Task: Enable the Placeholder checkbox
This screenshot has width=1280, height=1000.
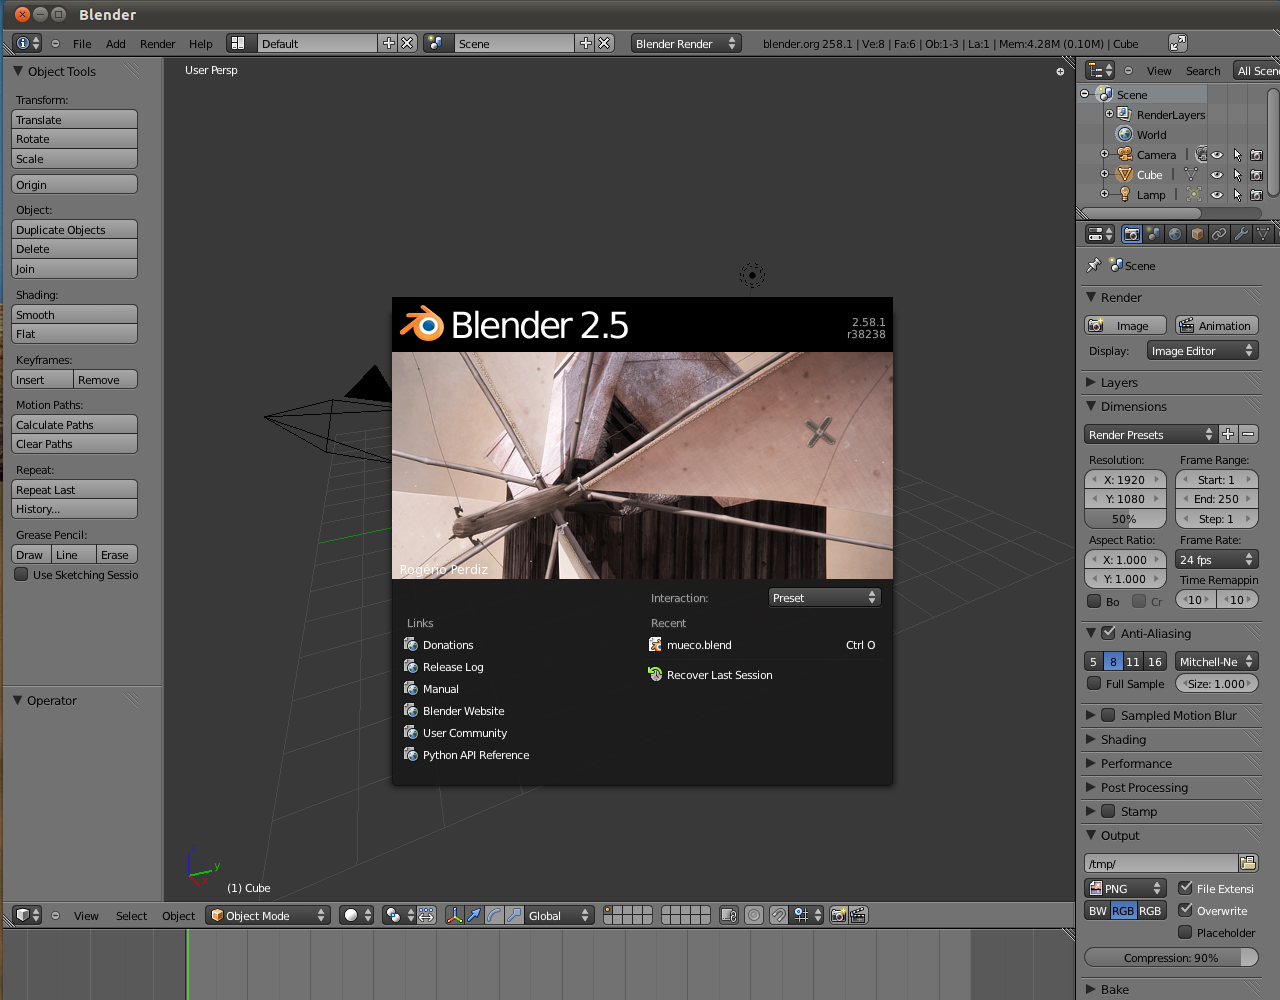Action: 1185,932
